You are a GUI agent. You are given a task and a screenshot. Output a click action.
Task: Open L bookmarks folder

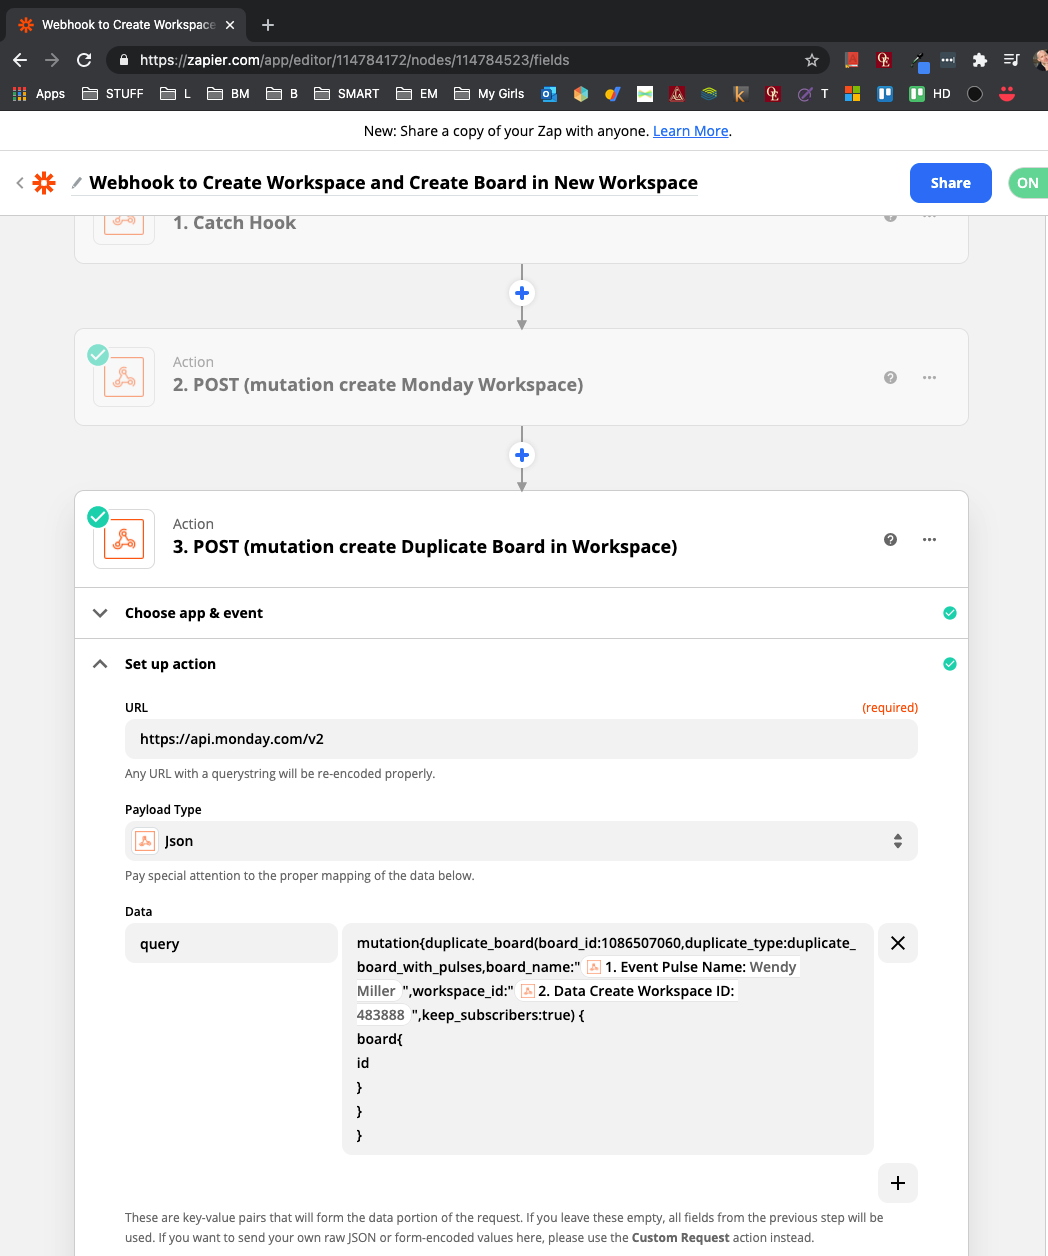[x=175, y=93]
